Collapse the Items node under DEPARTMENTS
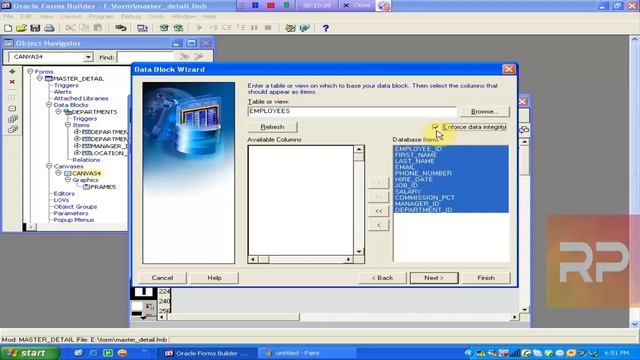 (x=68, y=125)
